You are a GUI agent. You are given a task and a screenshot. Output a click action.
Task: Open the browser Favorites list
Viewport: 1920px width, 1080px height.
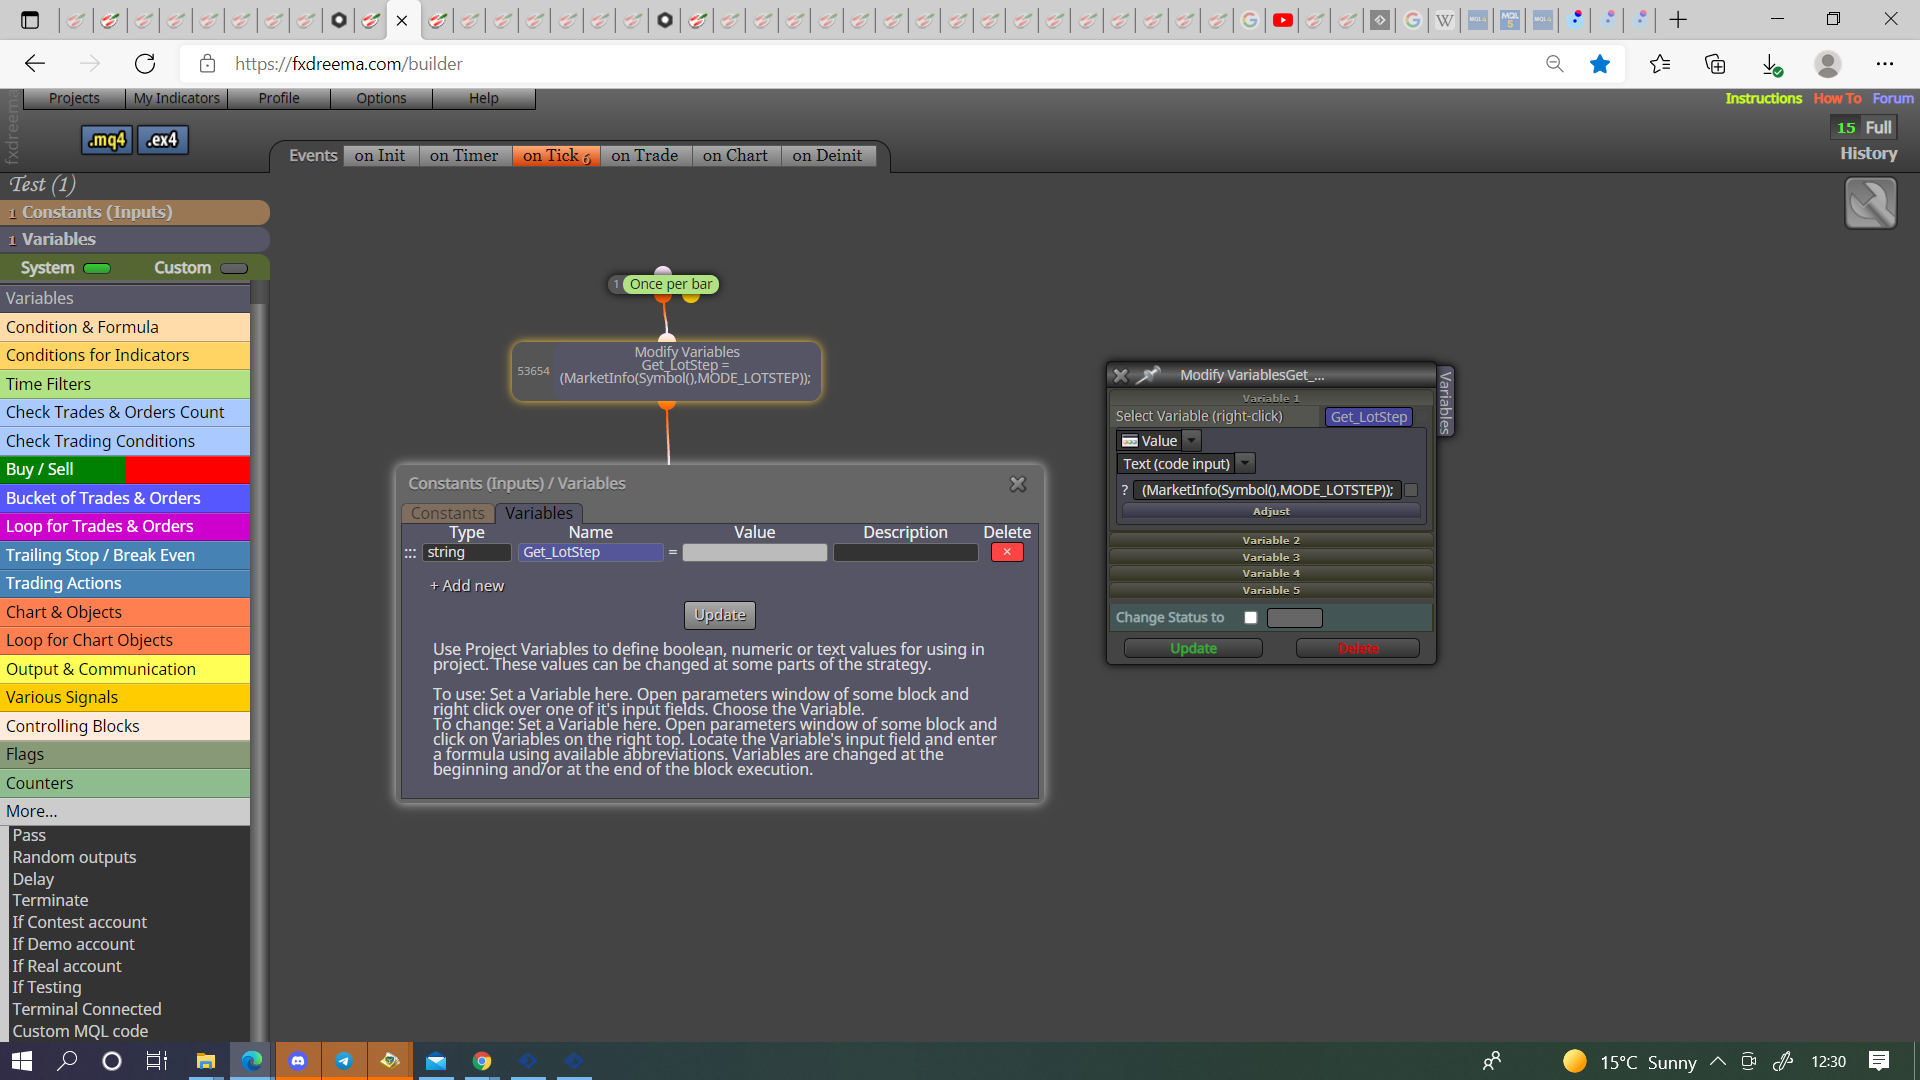(1660, 64)
